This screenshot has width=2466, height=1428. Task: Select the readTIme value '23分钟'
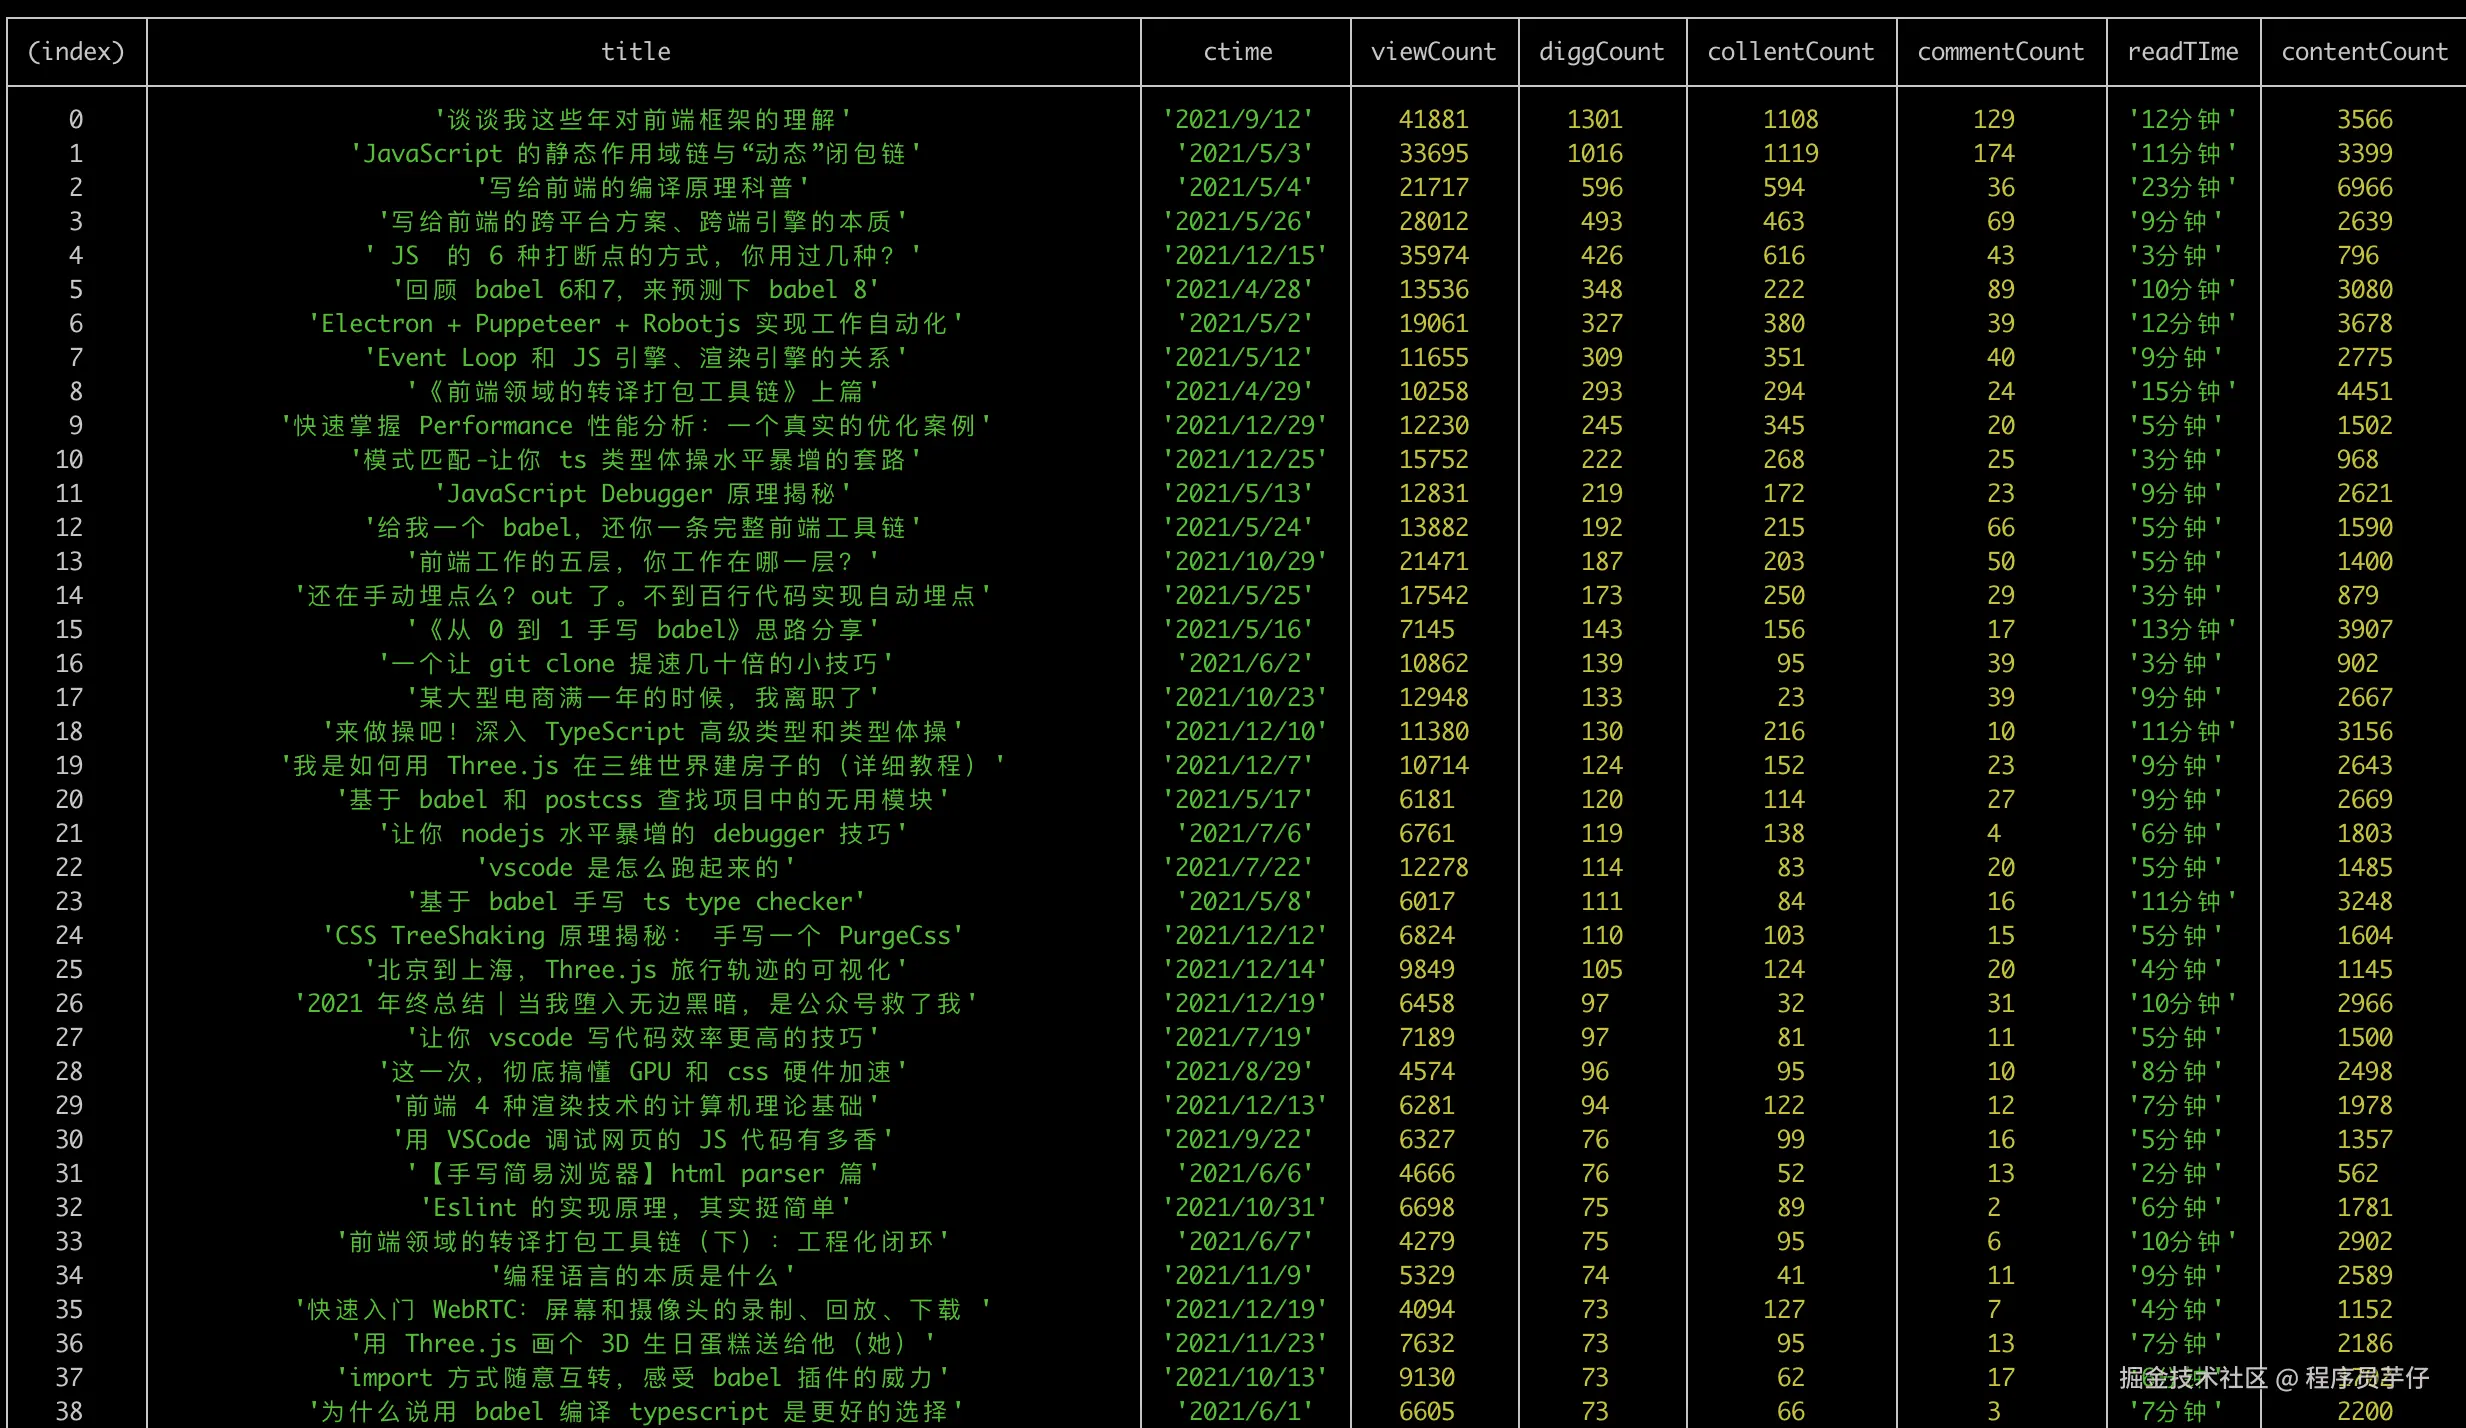(x=2183, y=188)
